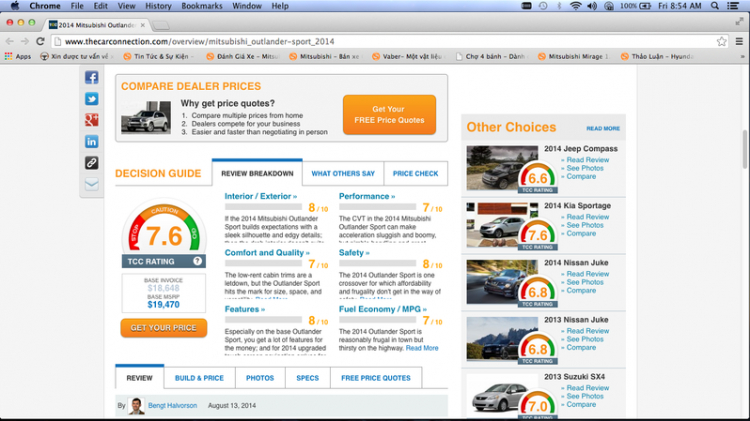This screenshot has height=421, width=750.
Task: Open Safety section link
Action: (354, 253)
